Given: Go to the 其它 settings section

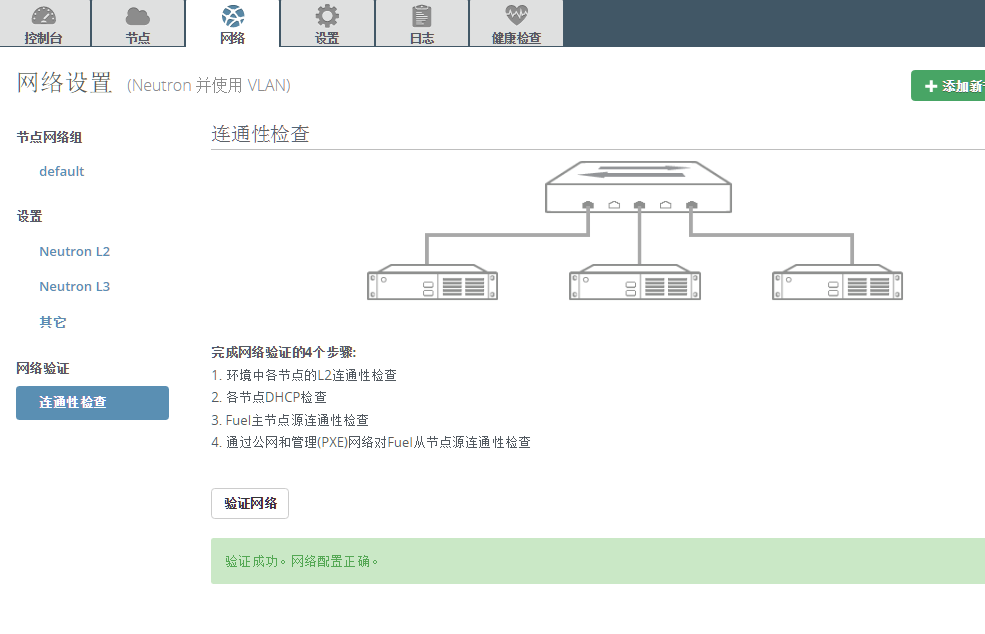Looking at the screenshot, I should click(x=53, y=323).
